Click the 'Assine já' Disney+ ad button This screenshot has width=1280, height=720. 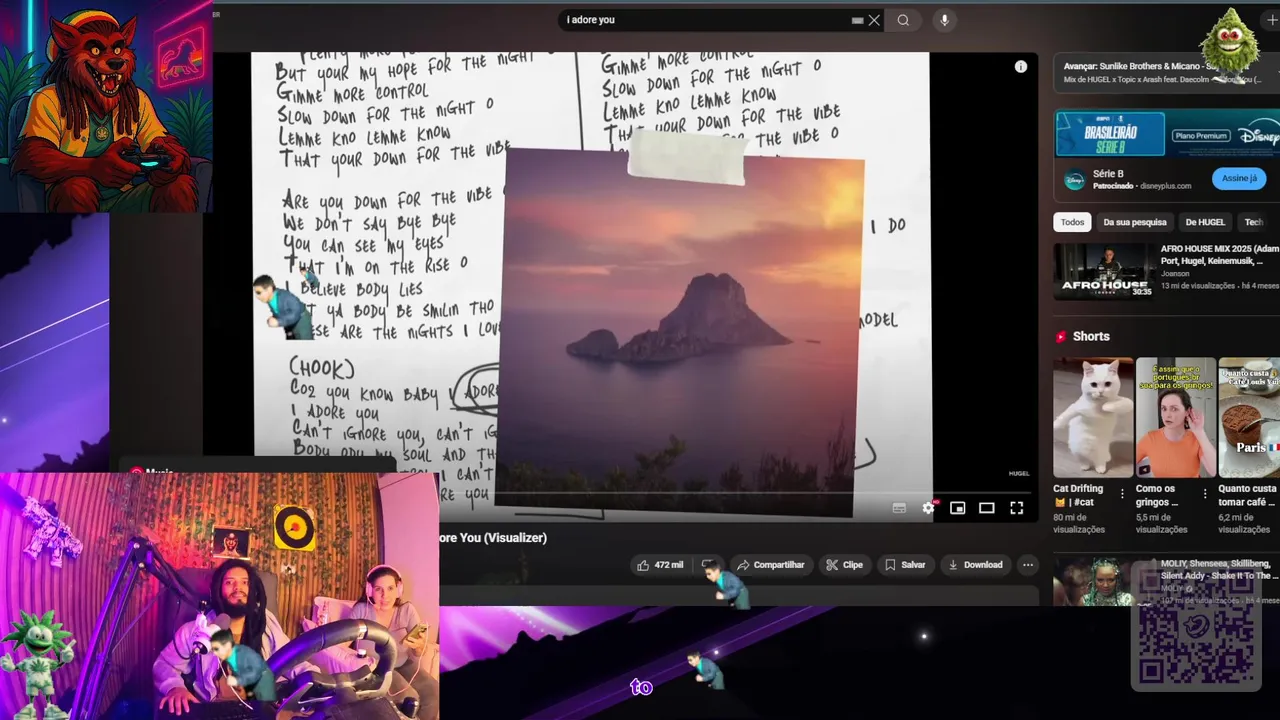[x=1239, y=179]
